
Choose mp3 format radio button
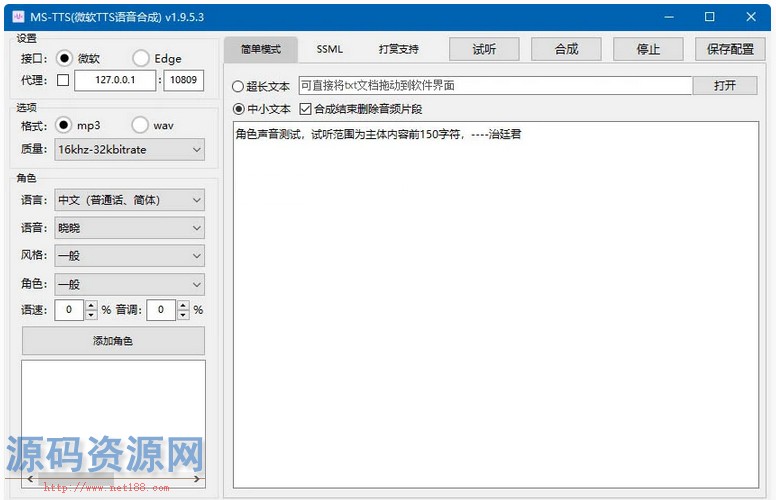(63, 125)
